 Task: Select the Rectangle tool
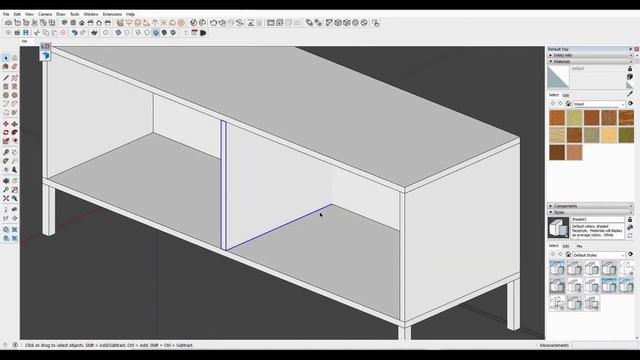(x=6, y=87)
